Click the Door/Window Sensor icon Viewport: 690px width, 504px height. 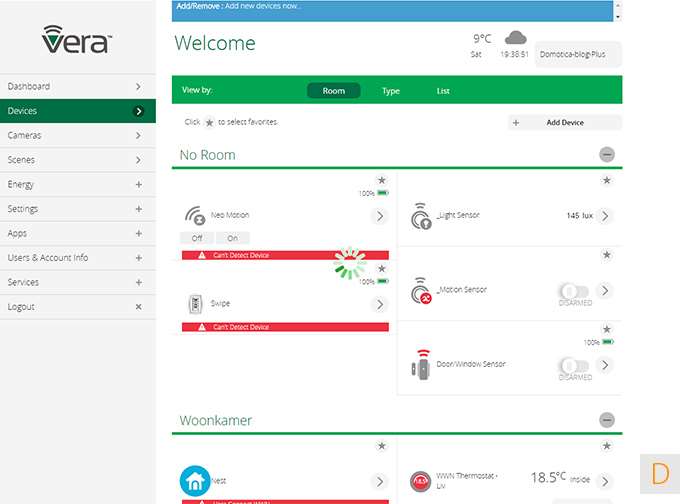pos(420,364)
